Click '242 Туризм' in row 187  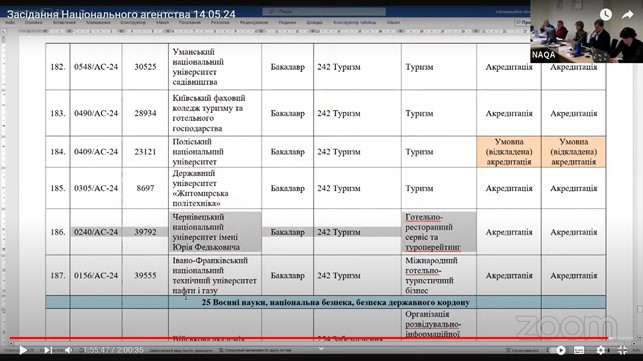pos(339,276)
